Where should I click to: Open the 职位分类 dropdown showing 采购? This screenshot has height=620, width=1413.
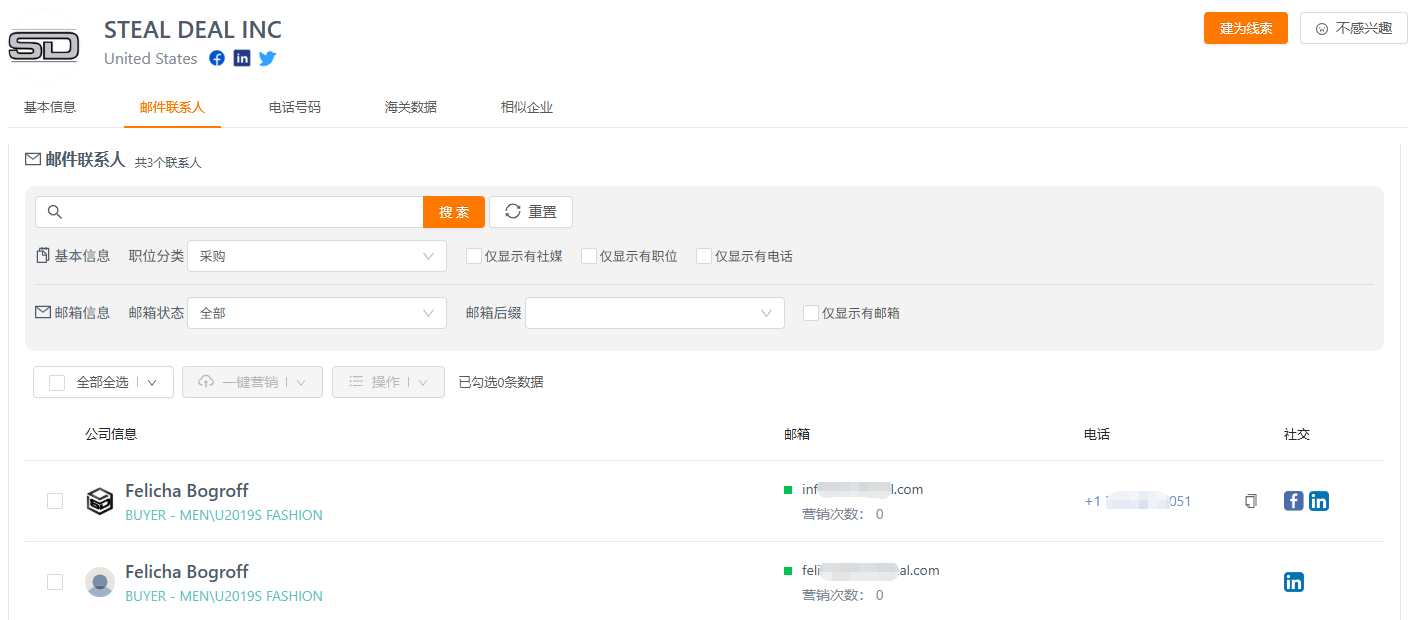(x=317, y=256)
